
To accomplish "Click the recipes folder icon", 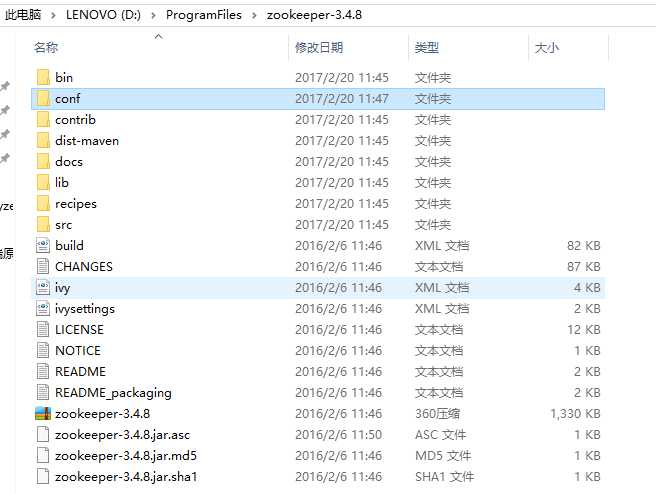I will 43,203.
